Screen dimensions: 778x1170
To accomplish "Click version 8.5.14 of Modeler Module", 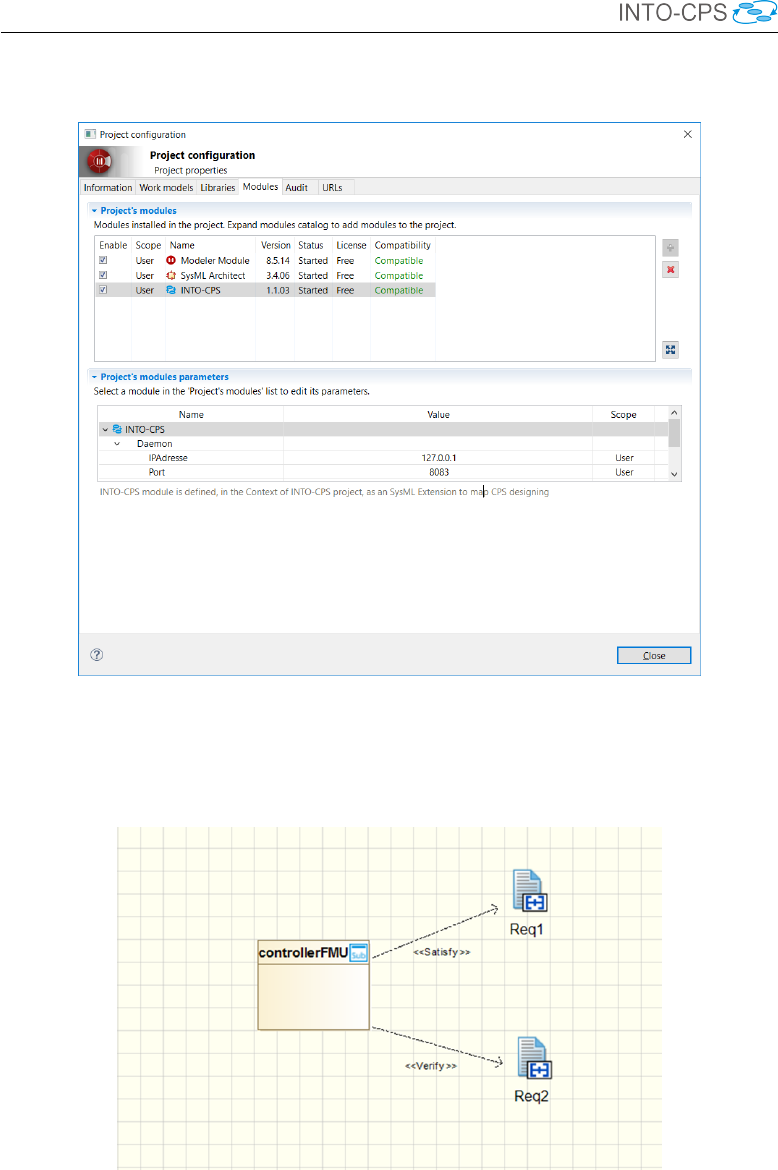I will tap(277, 261).
